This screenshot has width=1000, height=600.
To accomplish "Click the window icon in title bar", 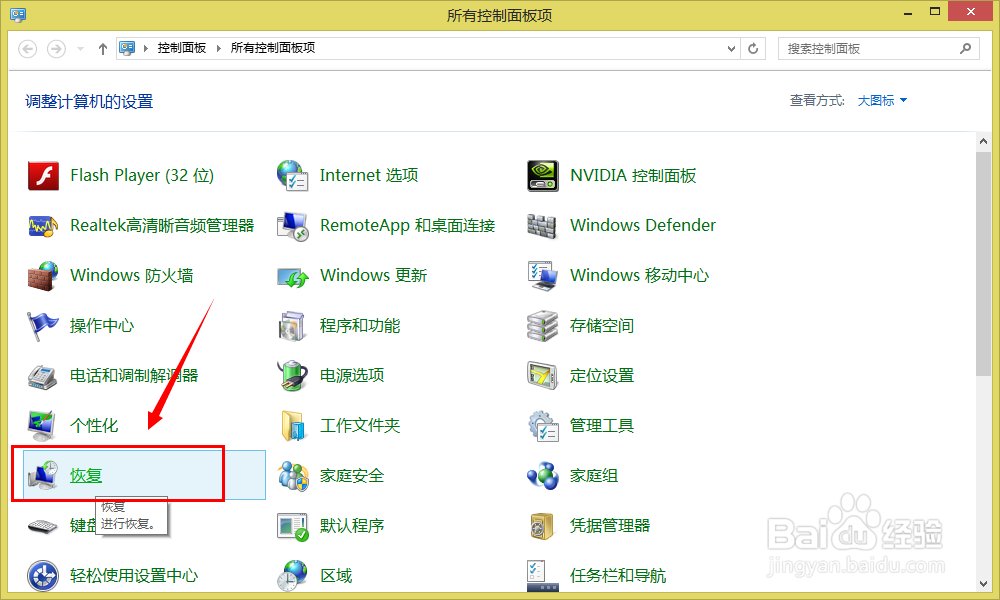I will click(x=18, y=14).
